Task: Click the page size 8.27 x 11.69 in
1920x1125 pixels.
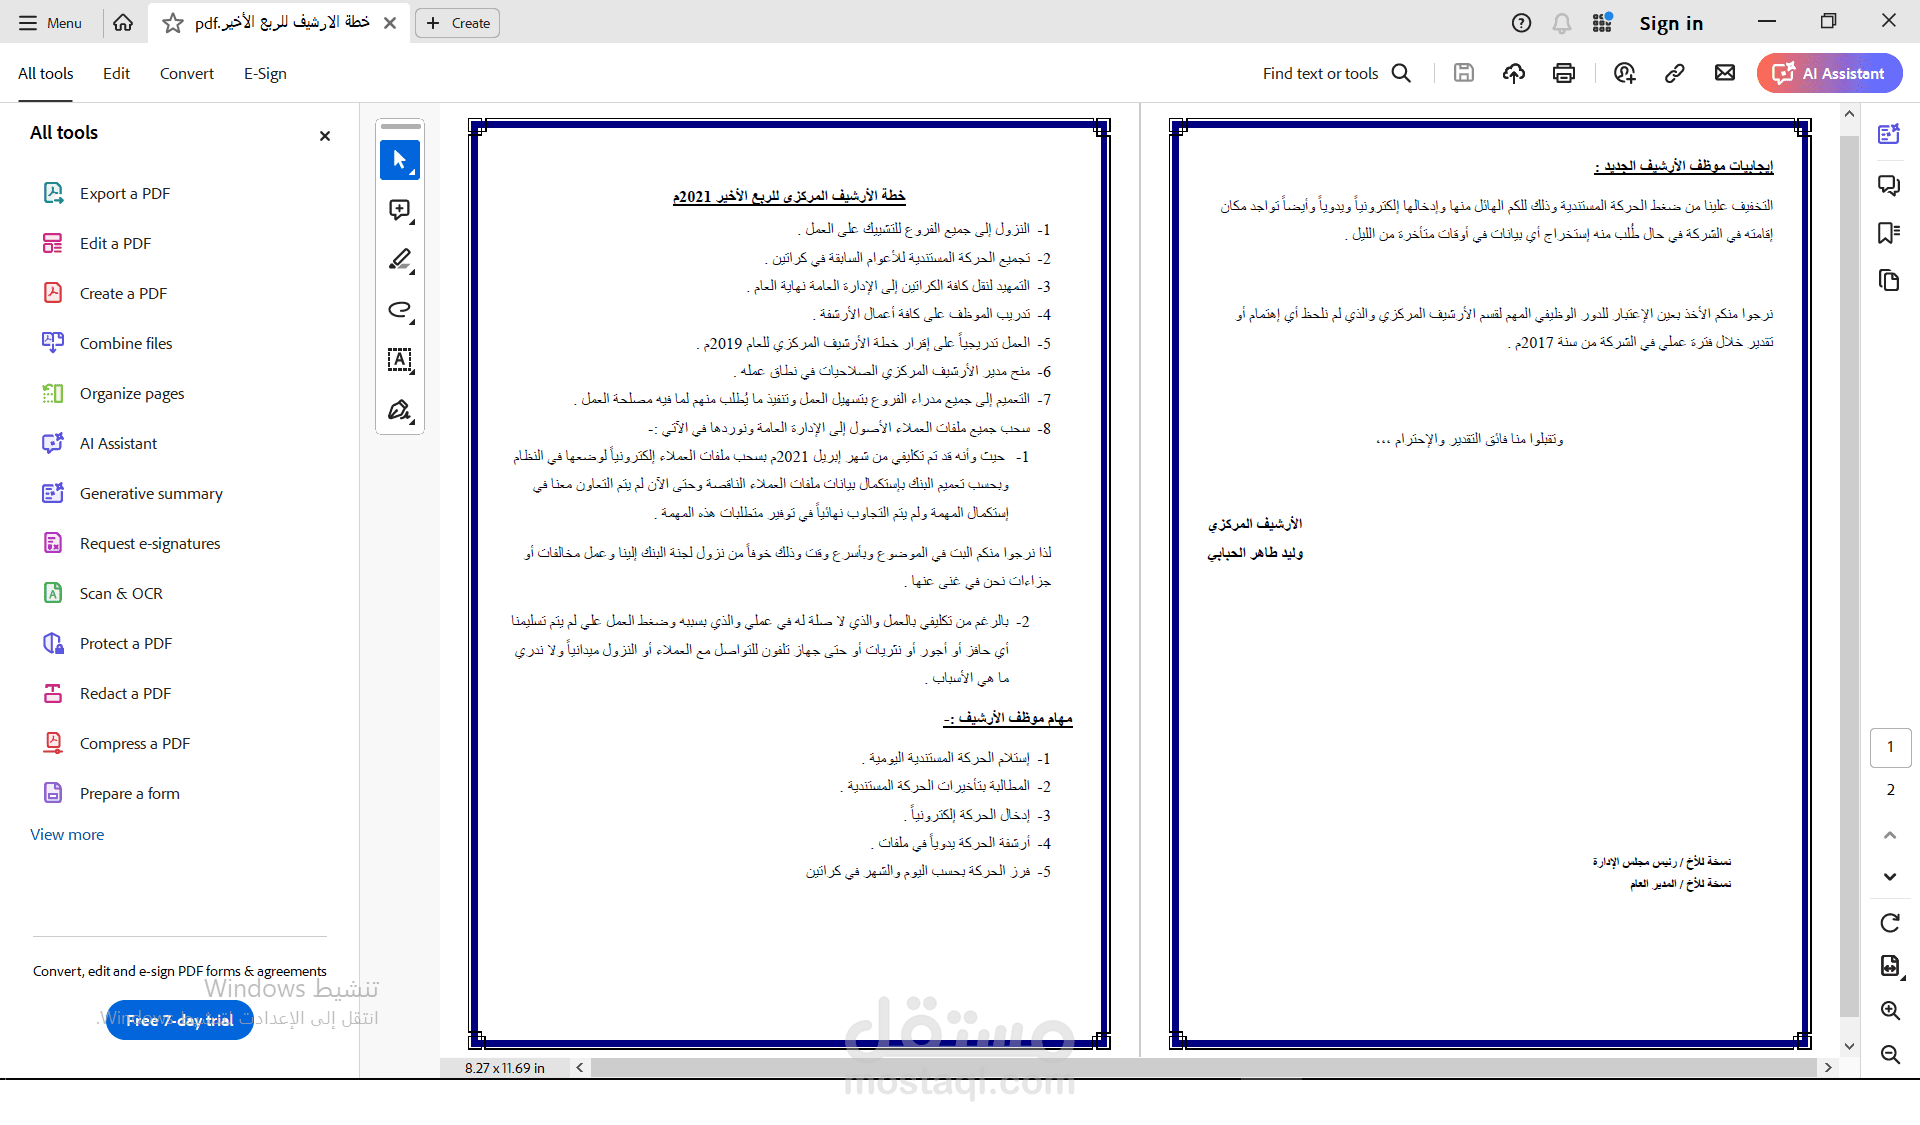Action: [x=505, y=1068]
